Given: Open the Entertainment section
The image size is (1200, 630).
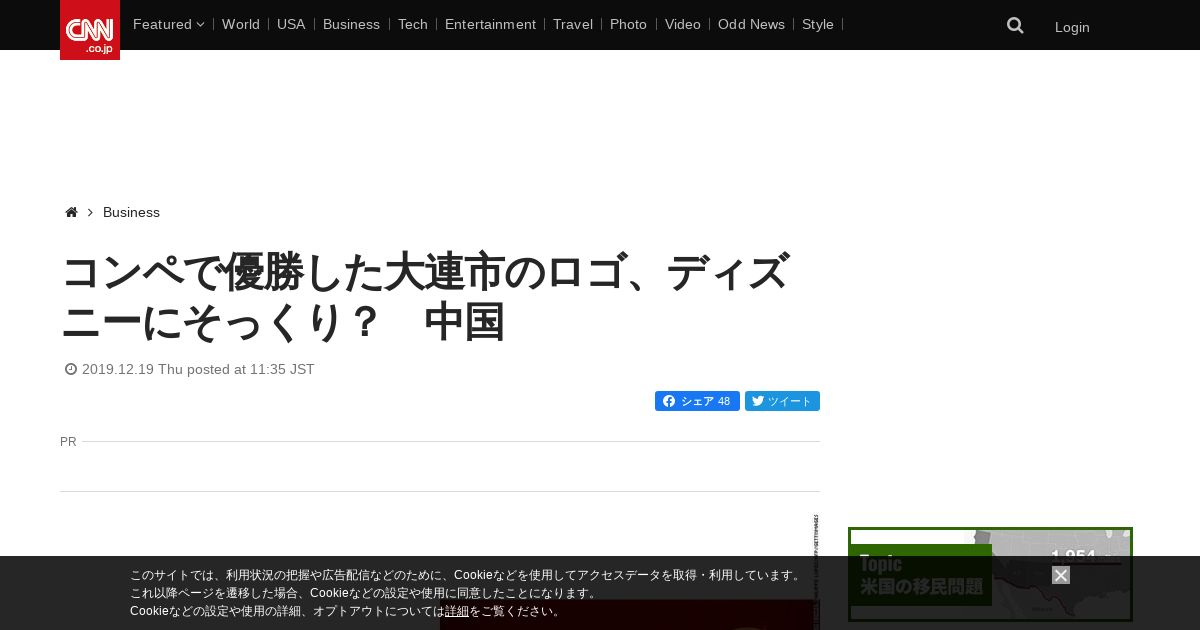Looking at the screenshot, I should pos(490,24).
